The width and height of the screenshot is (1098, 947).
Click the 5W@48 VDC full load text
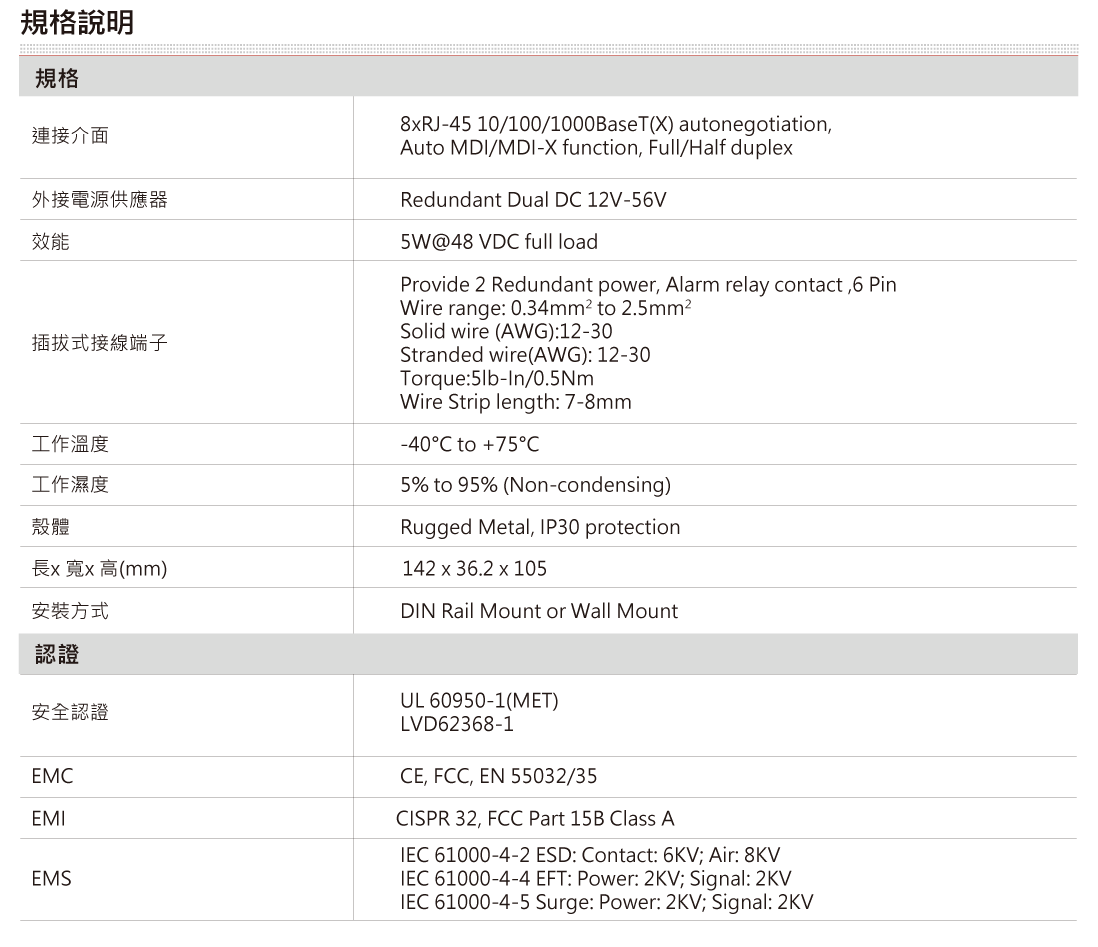tap(498, 242)
